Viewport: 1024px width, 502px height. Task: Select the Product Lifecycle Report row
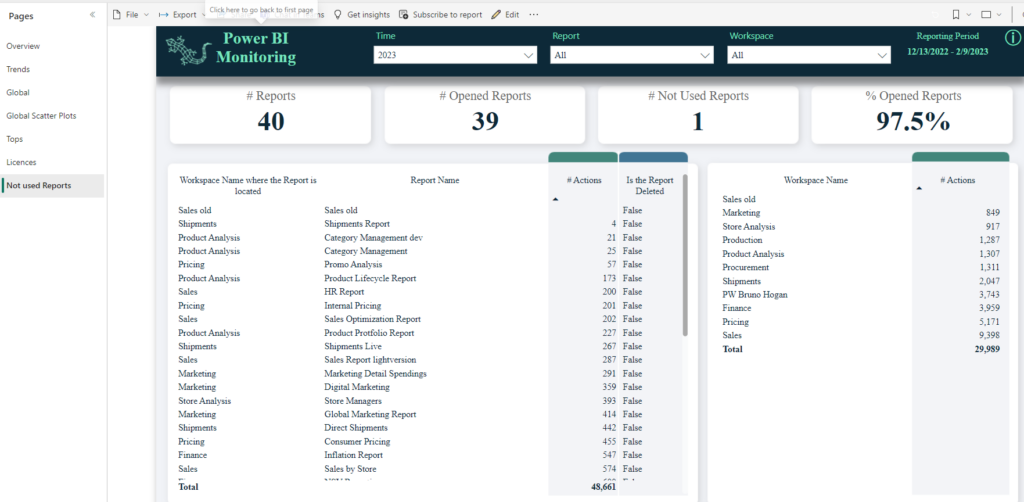(x=370, y=279)
